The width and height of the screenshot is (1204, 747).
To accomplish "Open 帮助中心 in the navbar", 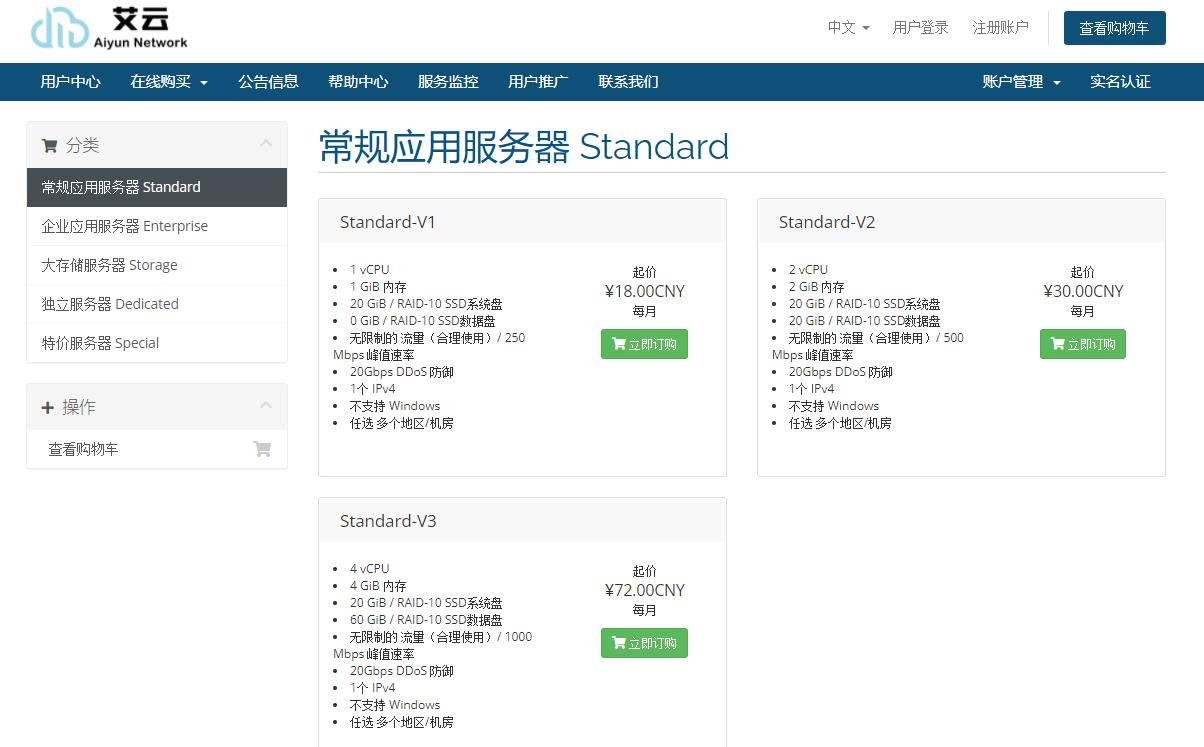I will (358, 82).
